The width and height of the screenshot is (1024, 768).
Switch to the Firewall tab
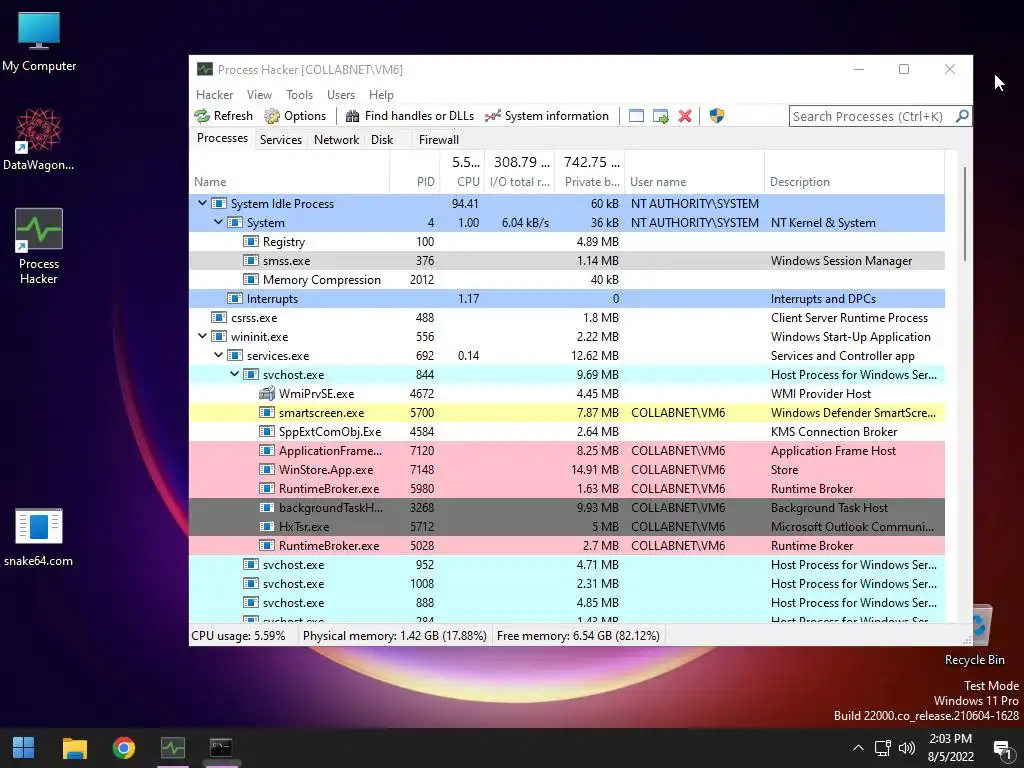tap(439, 140)
